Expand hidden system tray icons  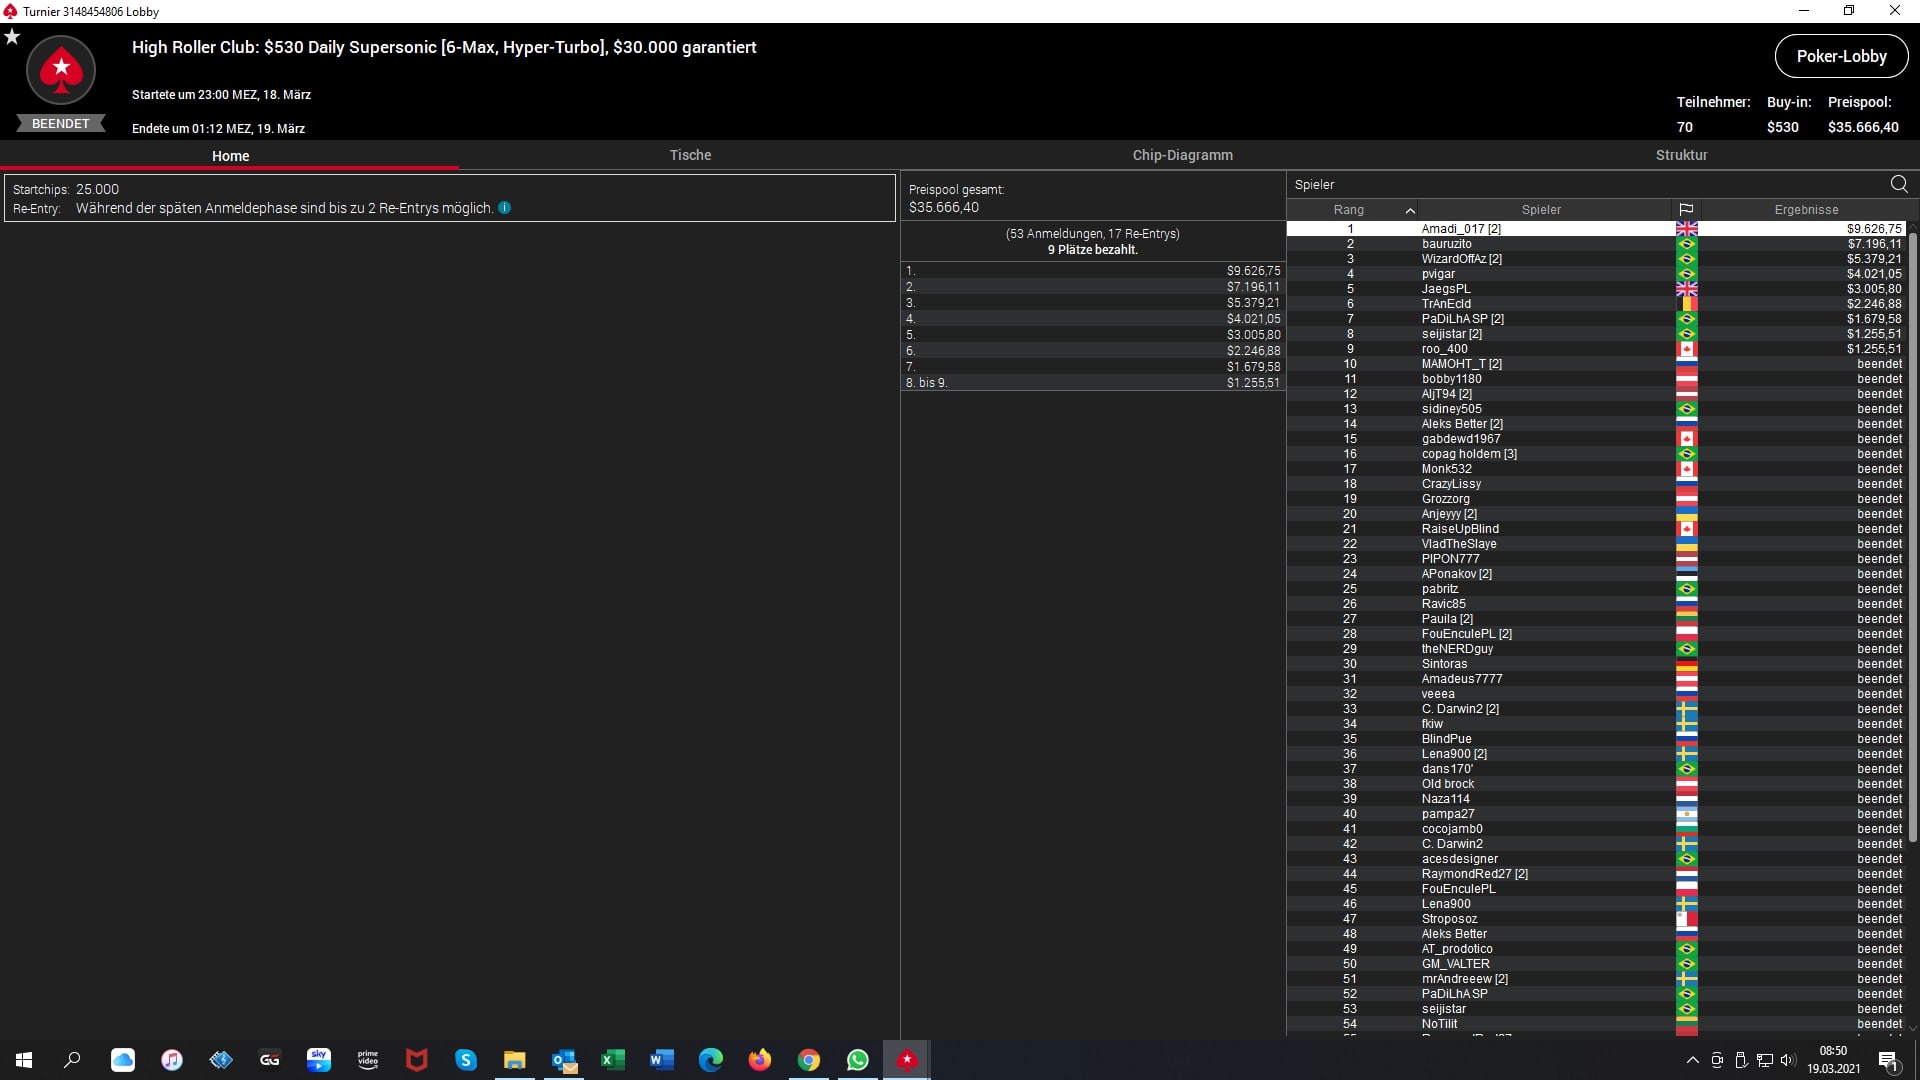pos(1692,1060)
